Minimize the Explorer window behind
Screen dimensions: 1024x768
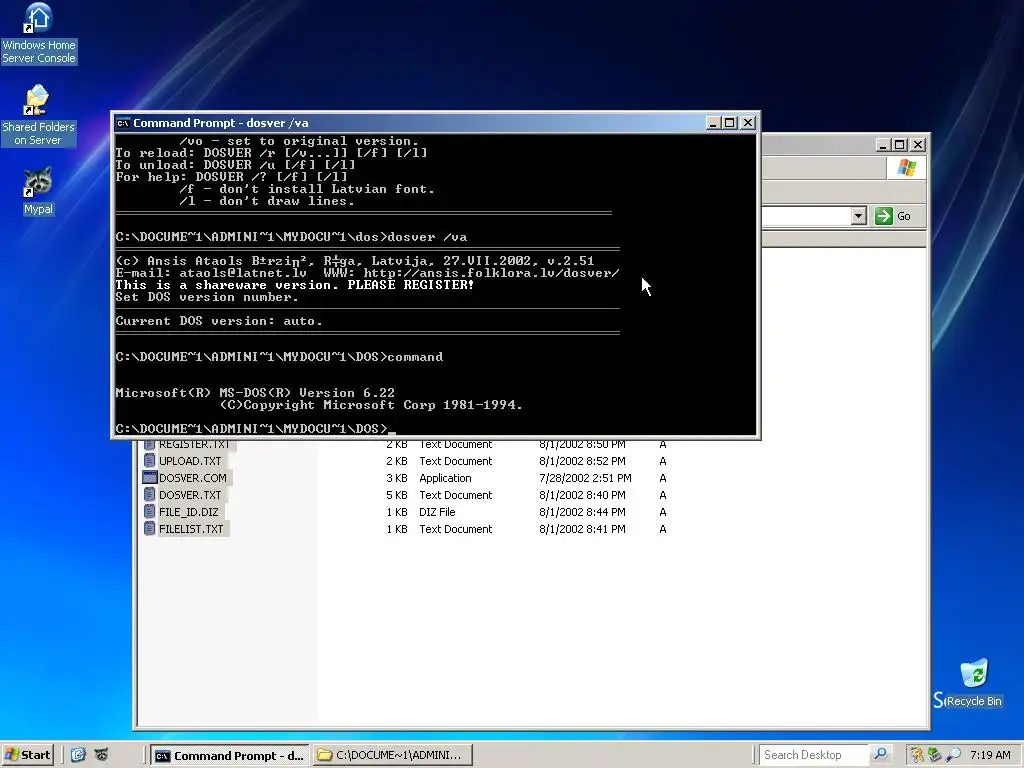tap(882, 145)
